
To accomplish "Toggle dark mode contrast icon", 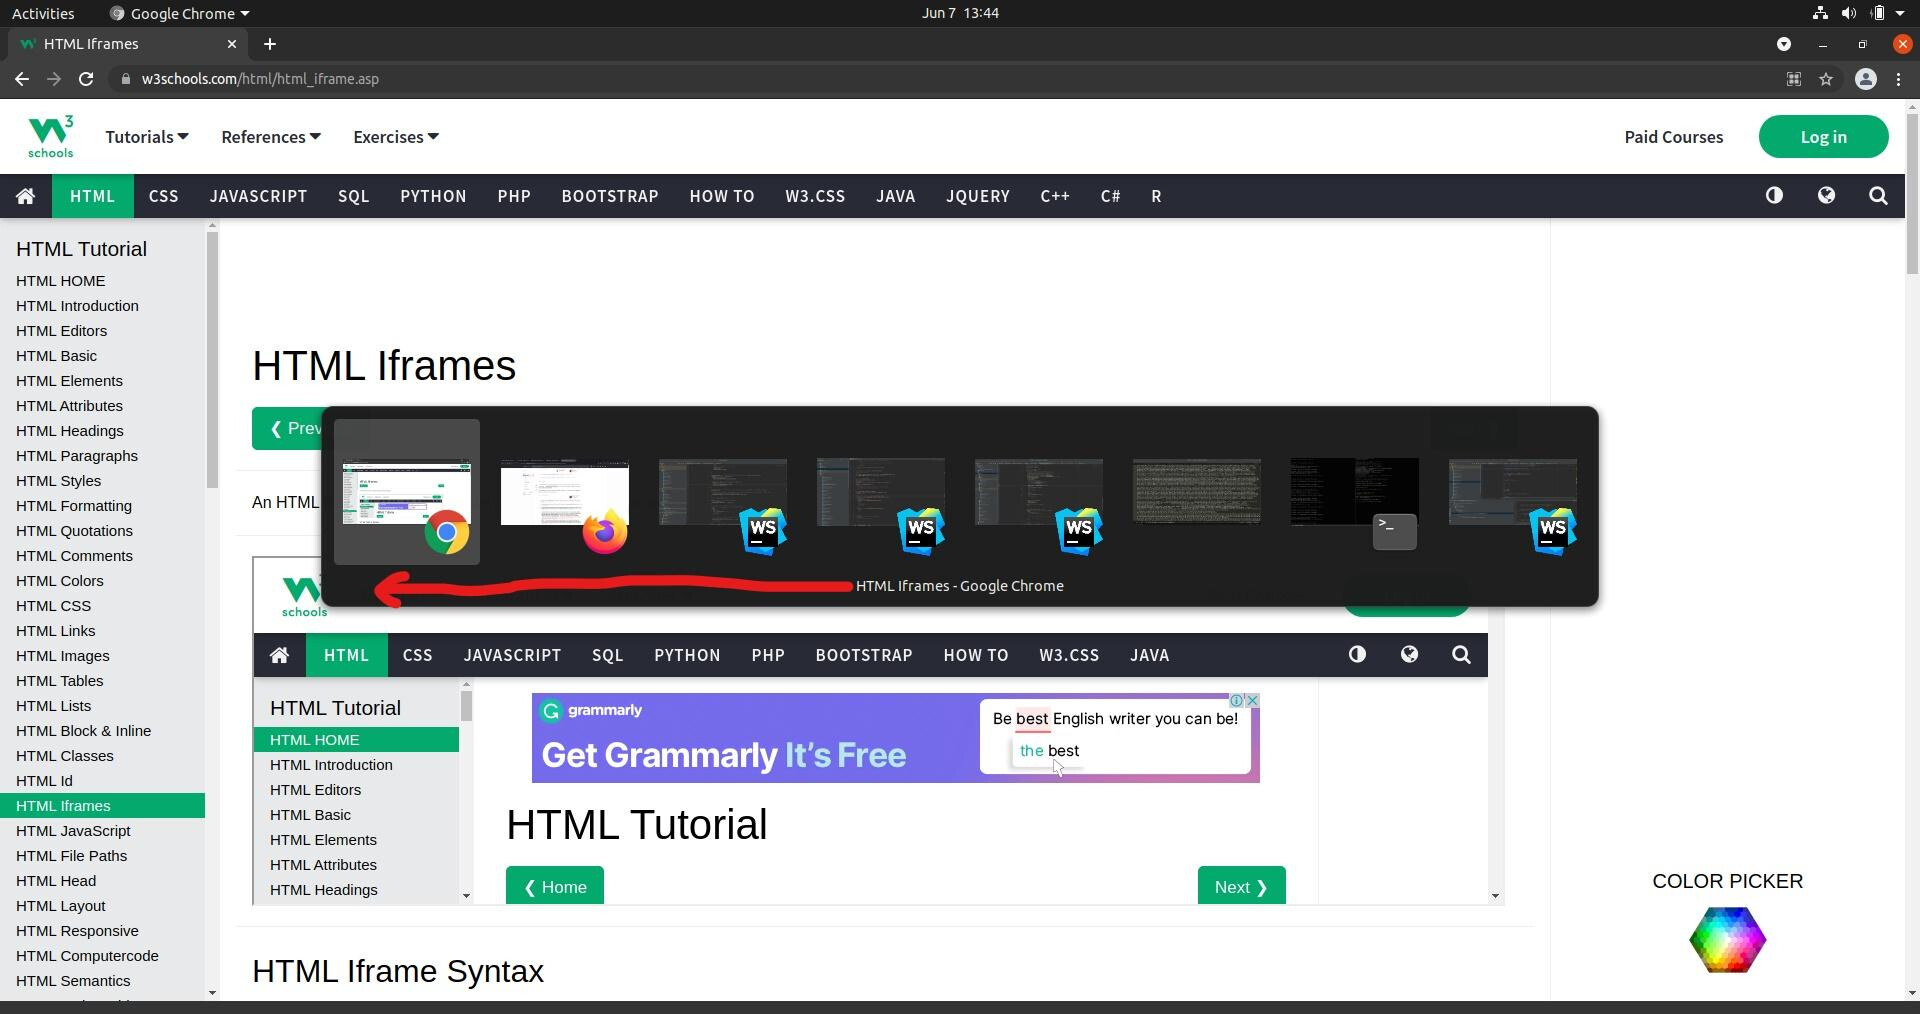I will pyautogui.click(x=1774, y=196).
